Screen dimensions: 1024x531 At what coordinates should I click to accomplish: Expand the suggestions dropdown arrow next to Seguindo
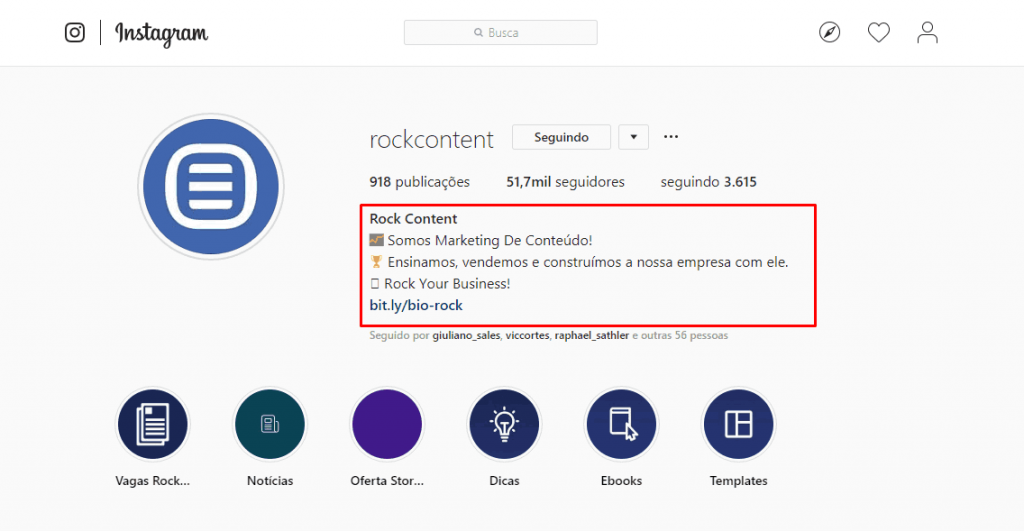pos(633,137)
